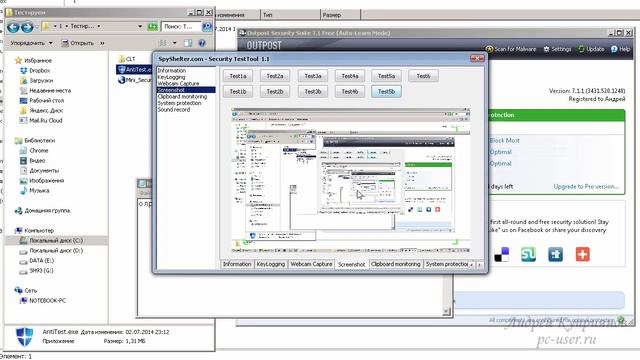The height and width of the screenshot is (360, 640).
Task: Open Музыка library
Action: click(35, 191)
